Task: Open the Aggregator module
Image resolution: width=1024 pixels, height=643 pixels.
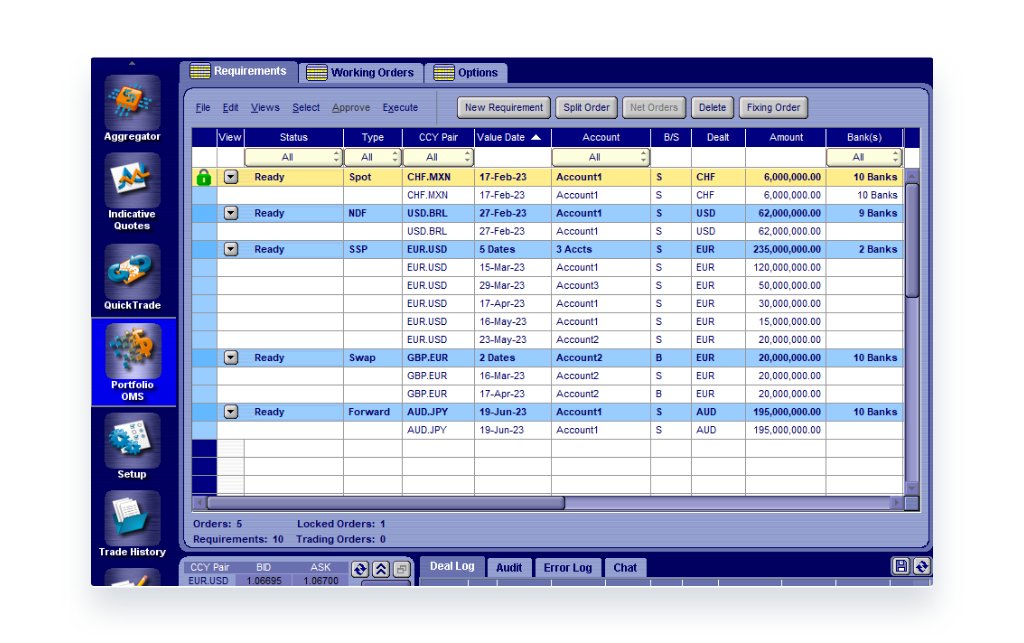Action: tap(132, 103)
